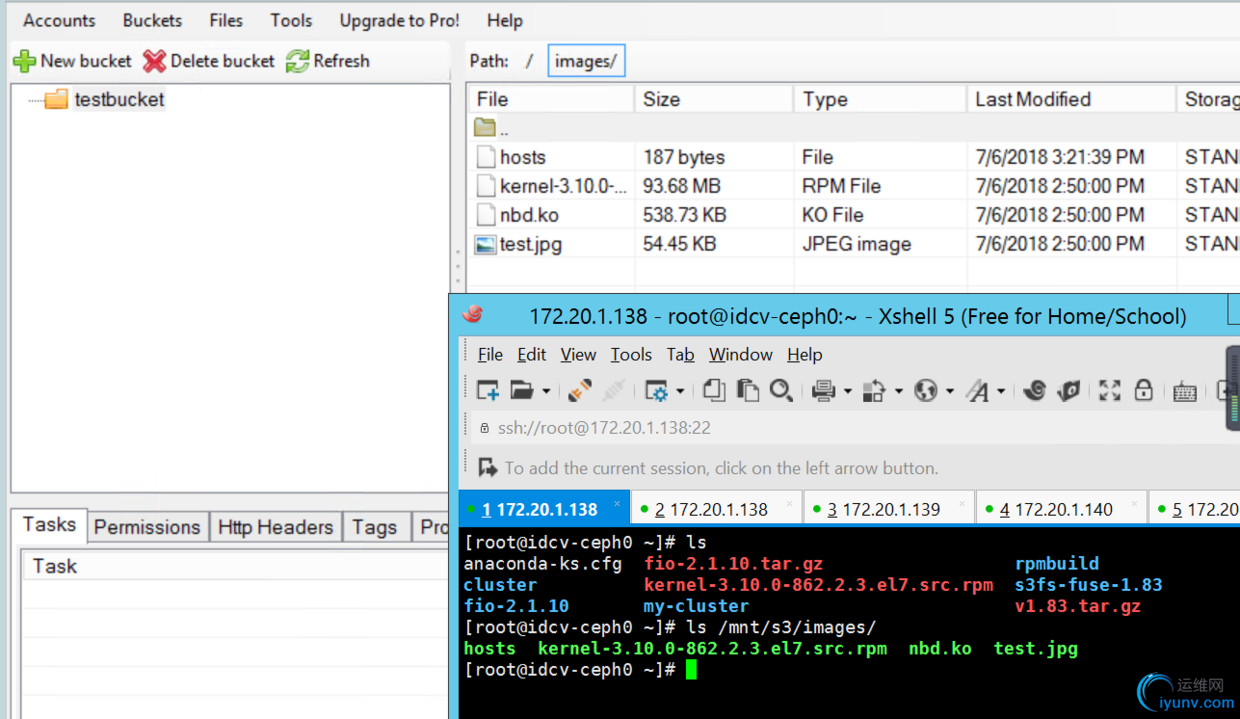Viewport: 1240px width, 719px height.
Task: Click the color scheme icon in the Xshell toolbar
Action: tap(874, 391)
